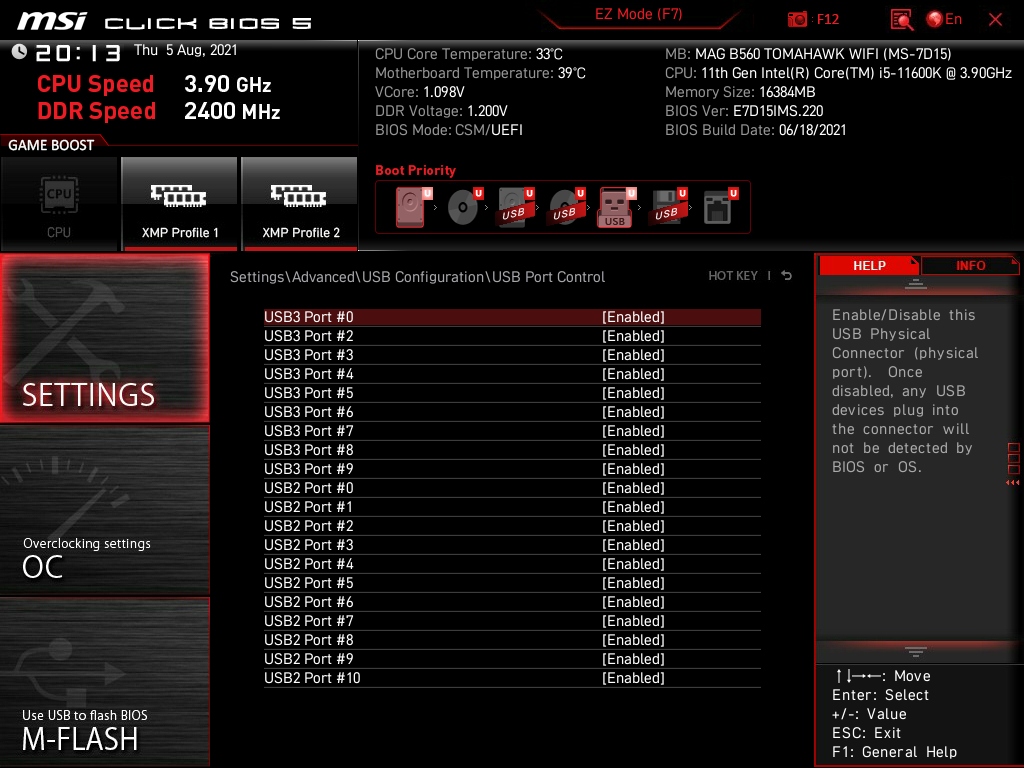Change USB3 Port #9 Enabled setting
The width and height of the screenshot is (1024, 768).
click(633, 469)
